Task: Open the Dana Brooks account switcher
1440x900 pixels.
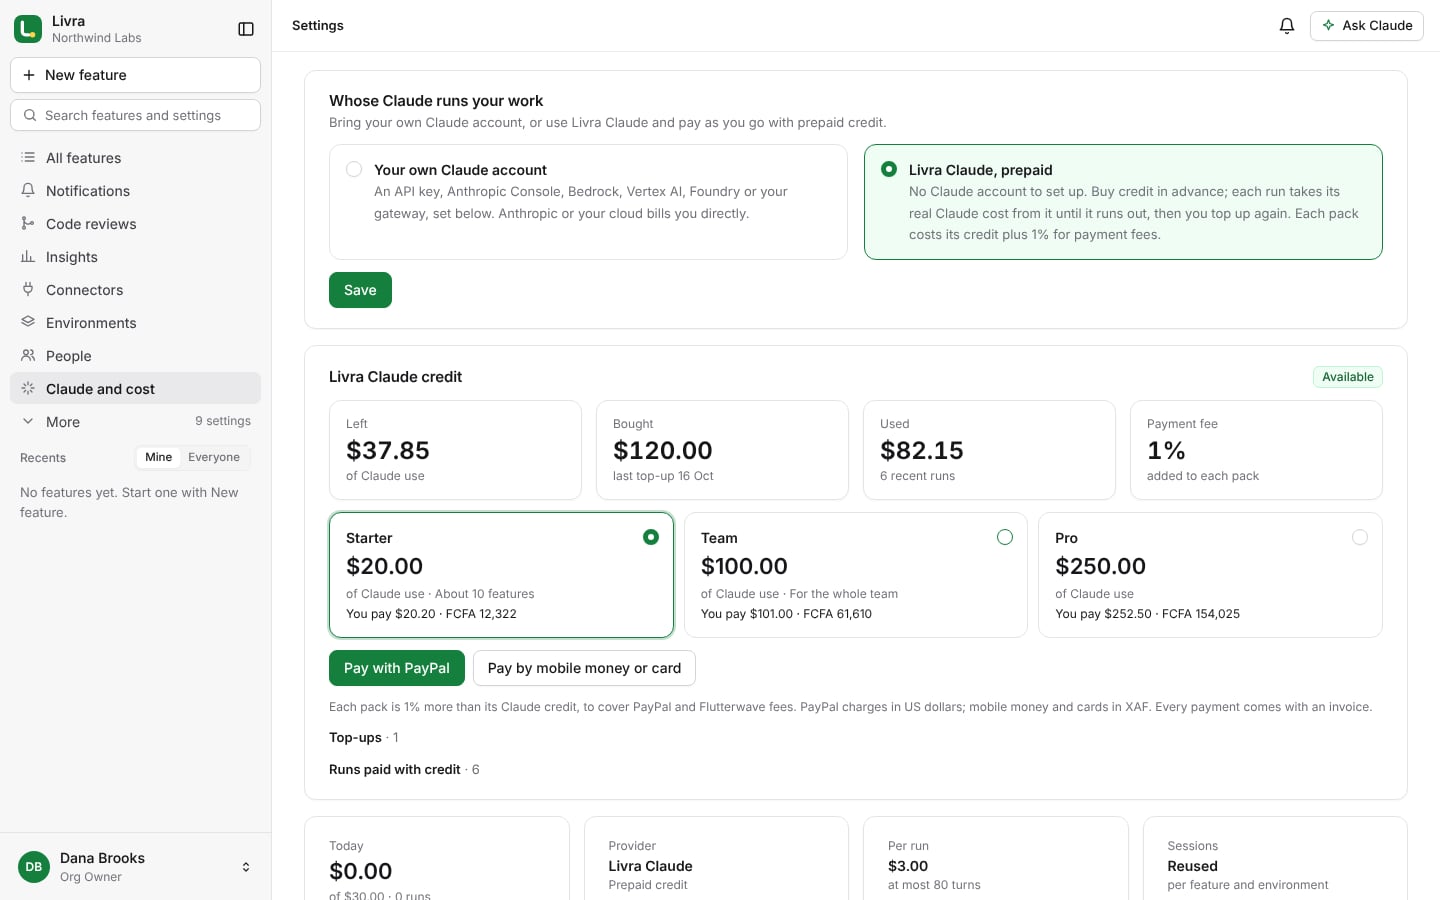Action: (x=135, y=867)
